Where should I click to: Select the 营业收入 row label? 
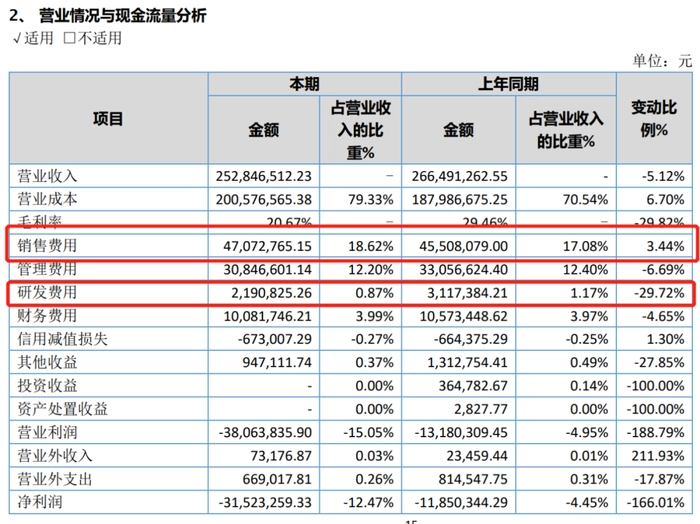47,176
